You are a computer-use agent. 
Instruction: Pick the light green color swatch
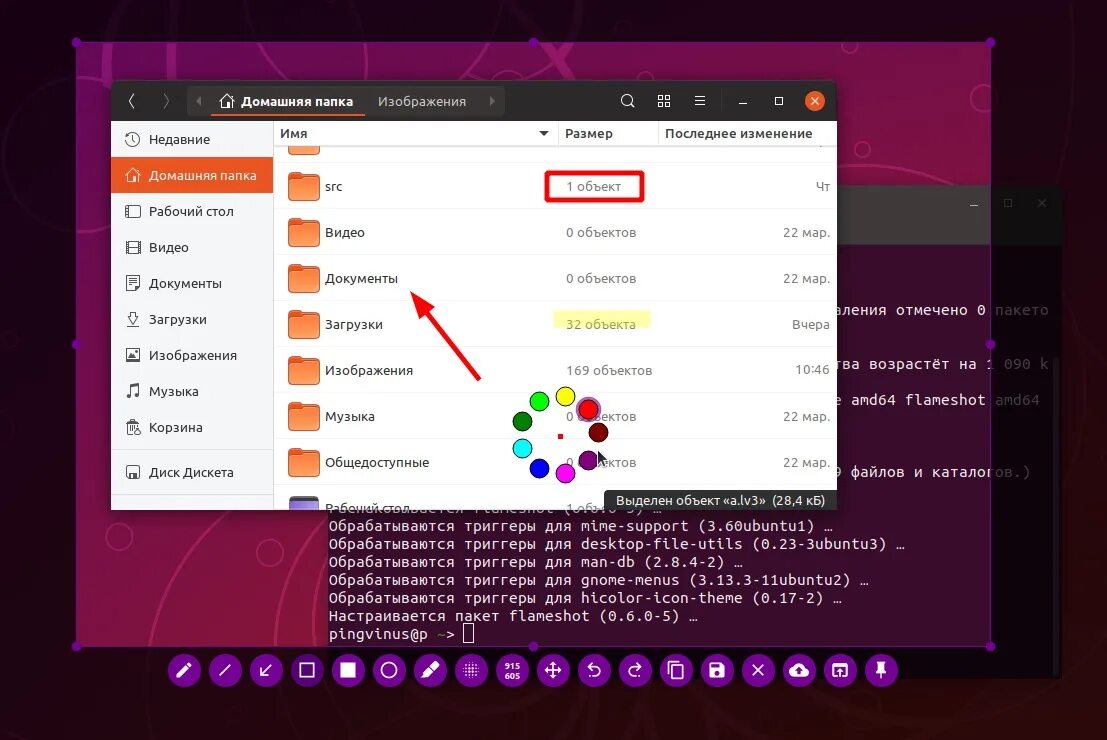tap(539, 401)
